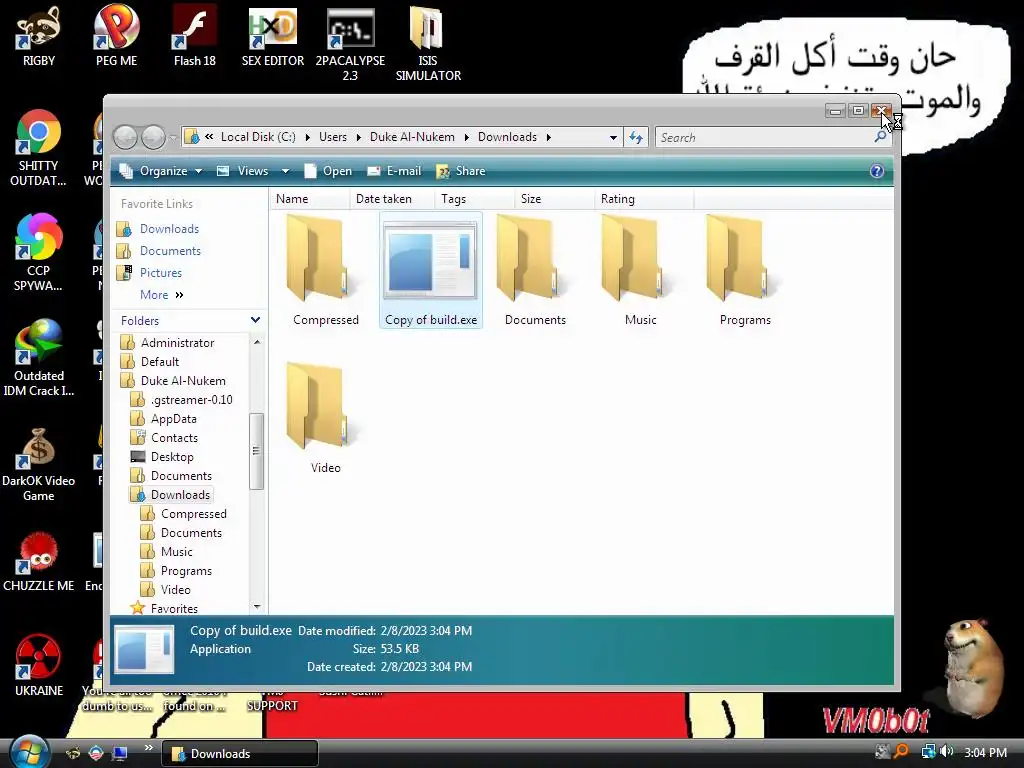
Task: Click the Downloads taskbar button
Action: click(x=239, y=753)
